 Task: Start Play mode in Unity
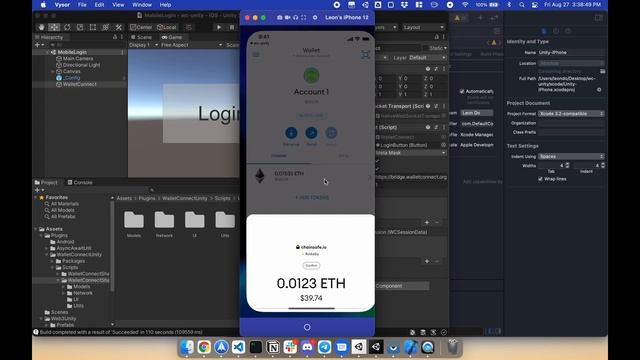(x=219, y=27)
